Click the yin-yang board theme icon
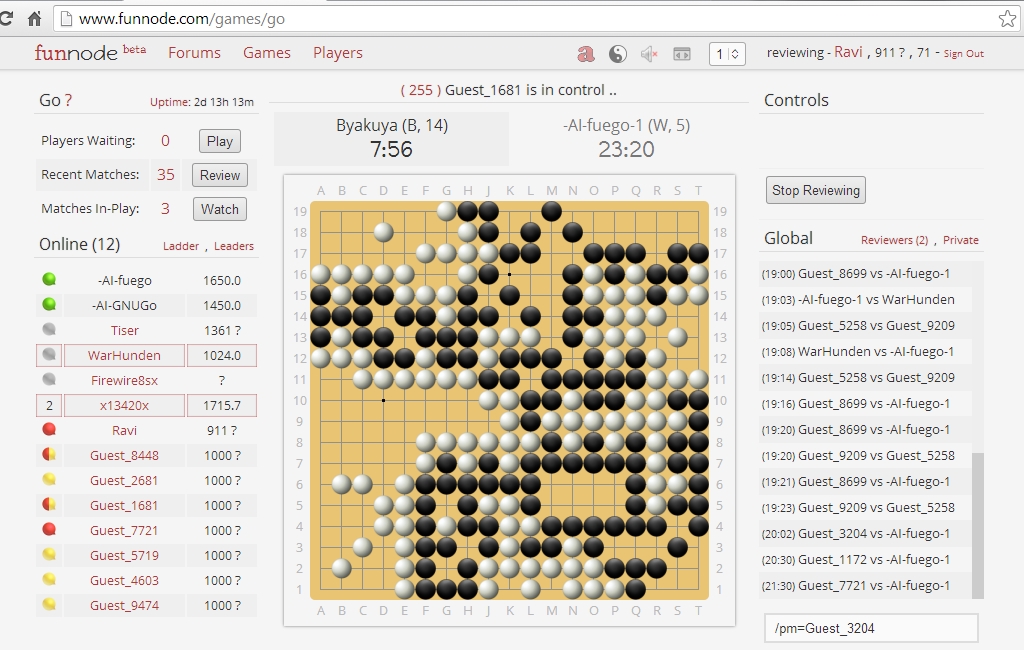1024x650 pixels. click(x=618, y=53)
